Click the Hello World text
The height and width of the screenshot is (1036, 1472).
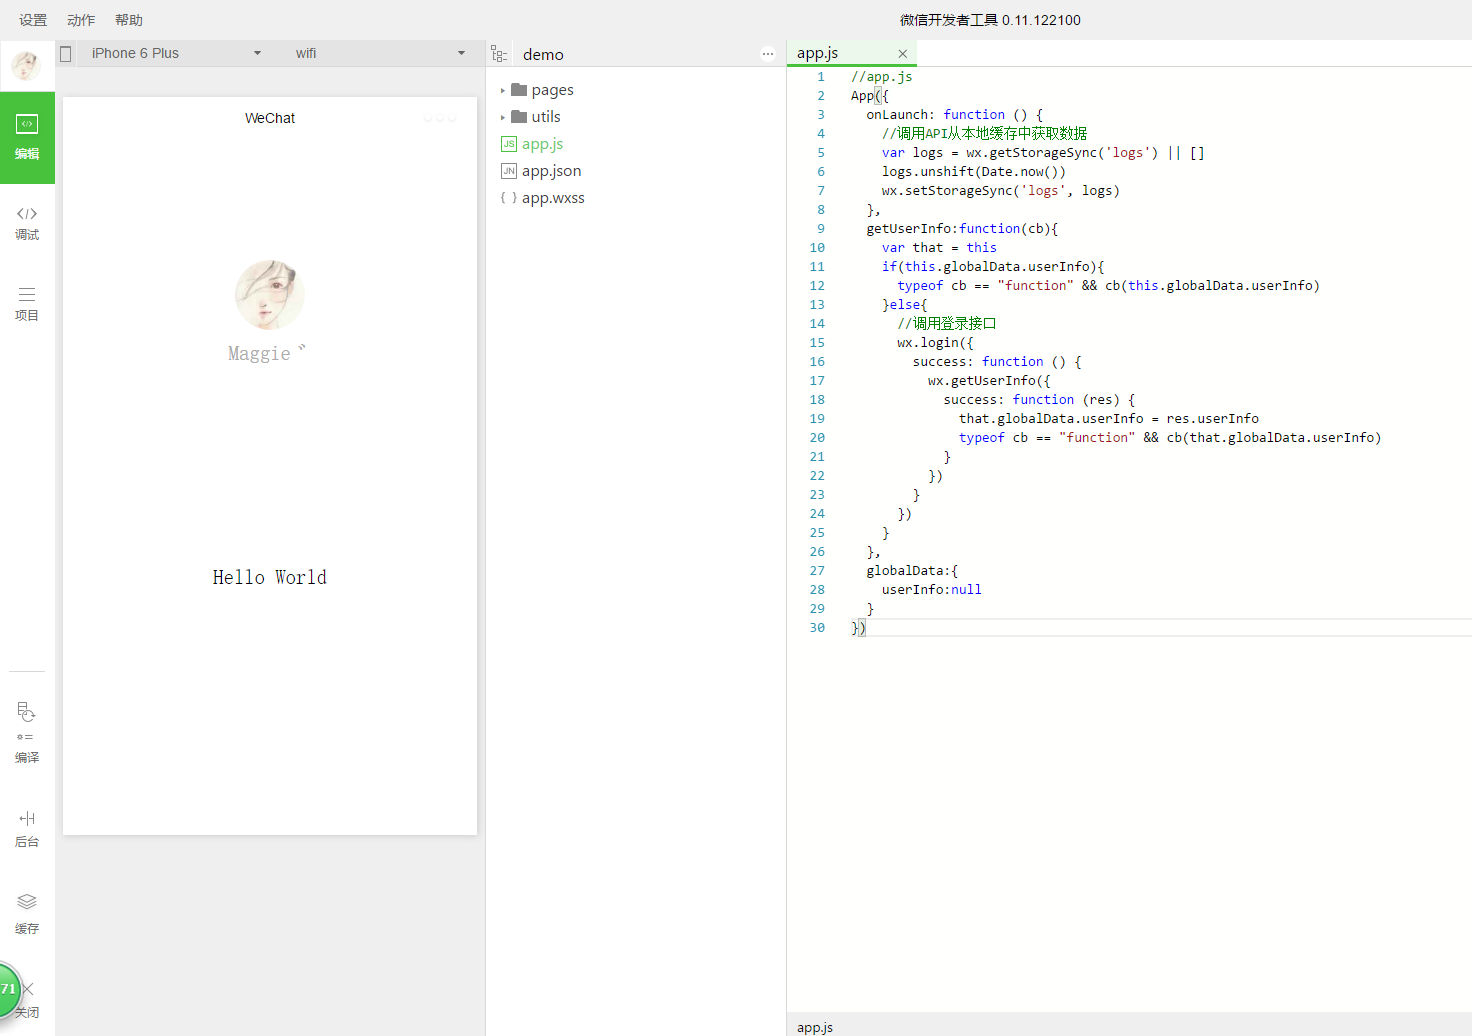click(270, 577)
